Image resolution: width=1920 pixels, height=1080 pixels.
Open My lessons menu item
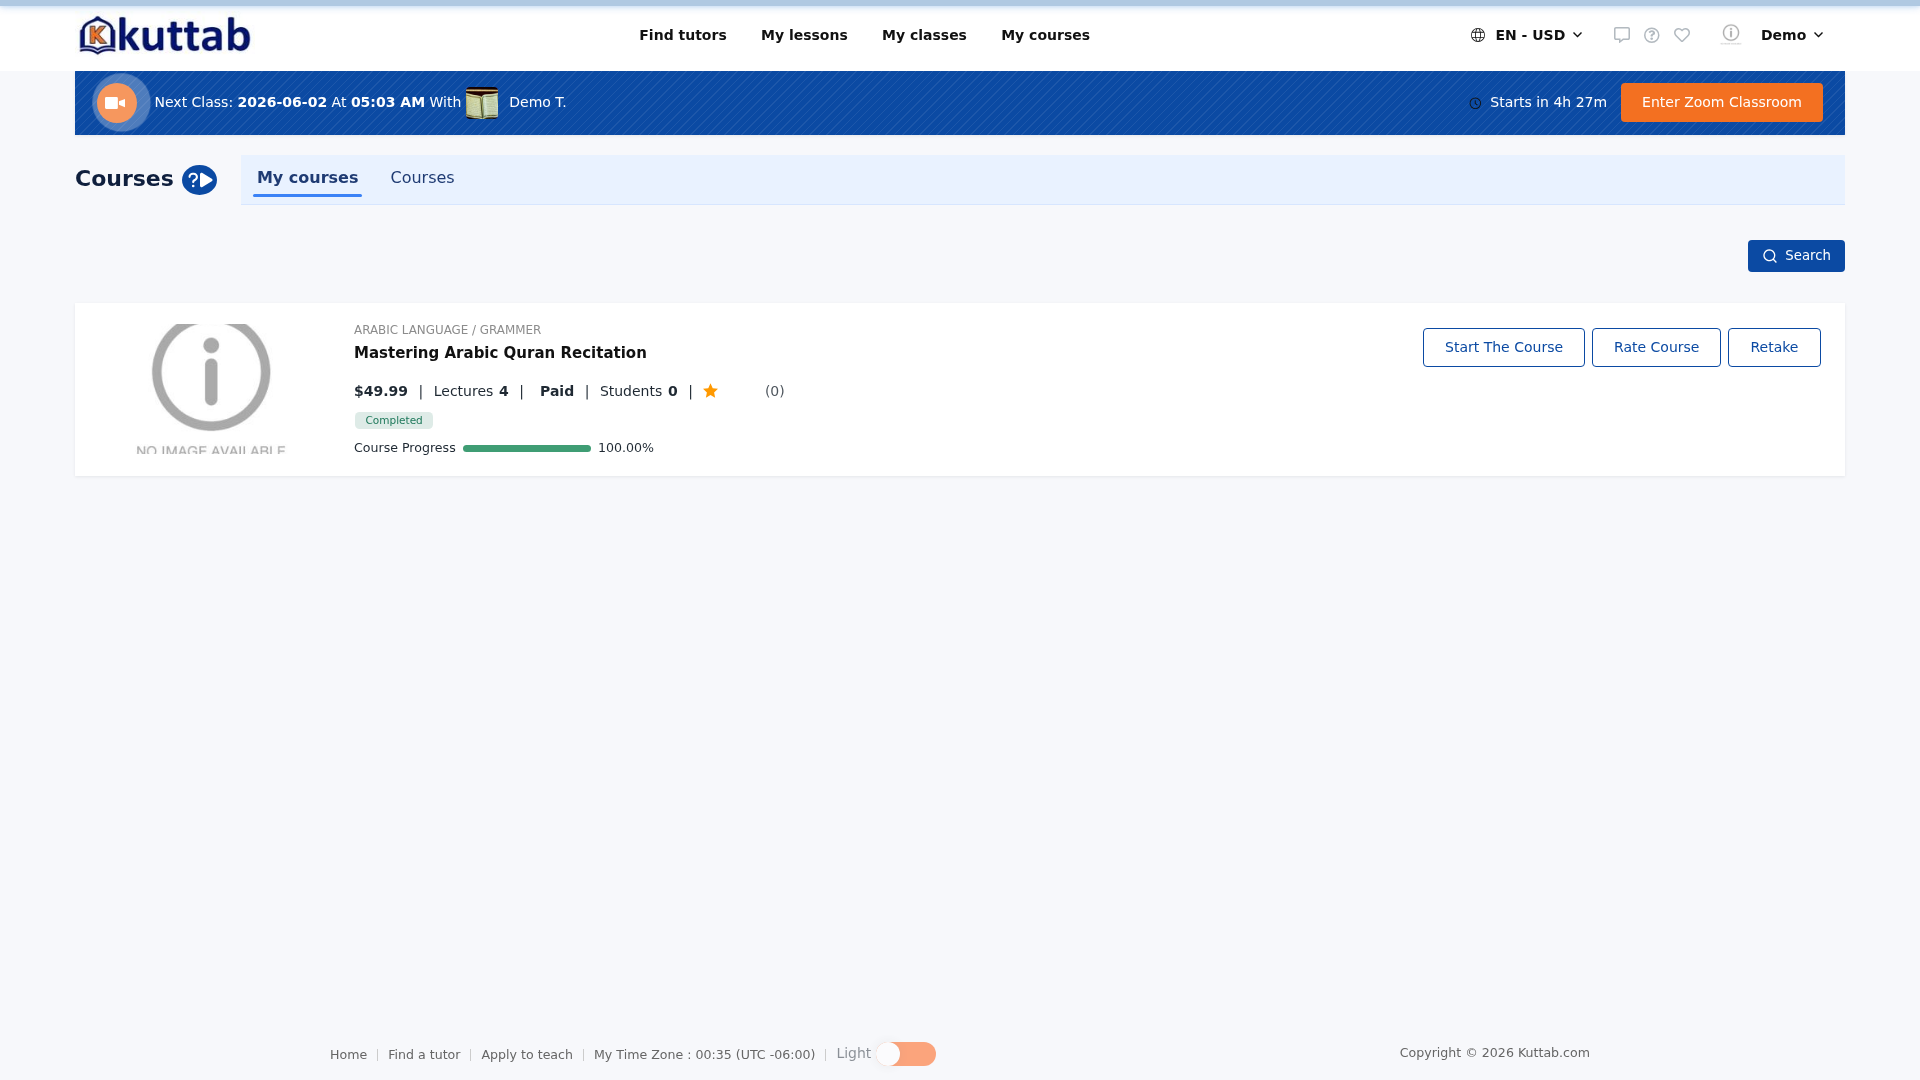[804, 35]
